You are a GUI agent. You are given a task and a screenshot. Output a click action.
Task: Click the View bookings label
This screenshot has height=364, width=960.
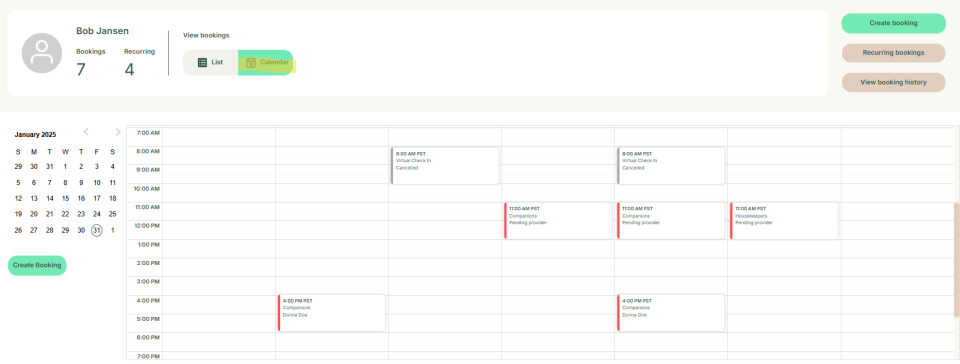pyautogui.click(x=206, y=35)
